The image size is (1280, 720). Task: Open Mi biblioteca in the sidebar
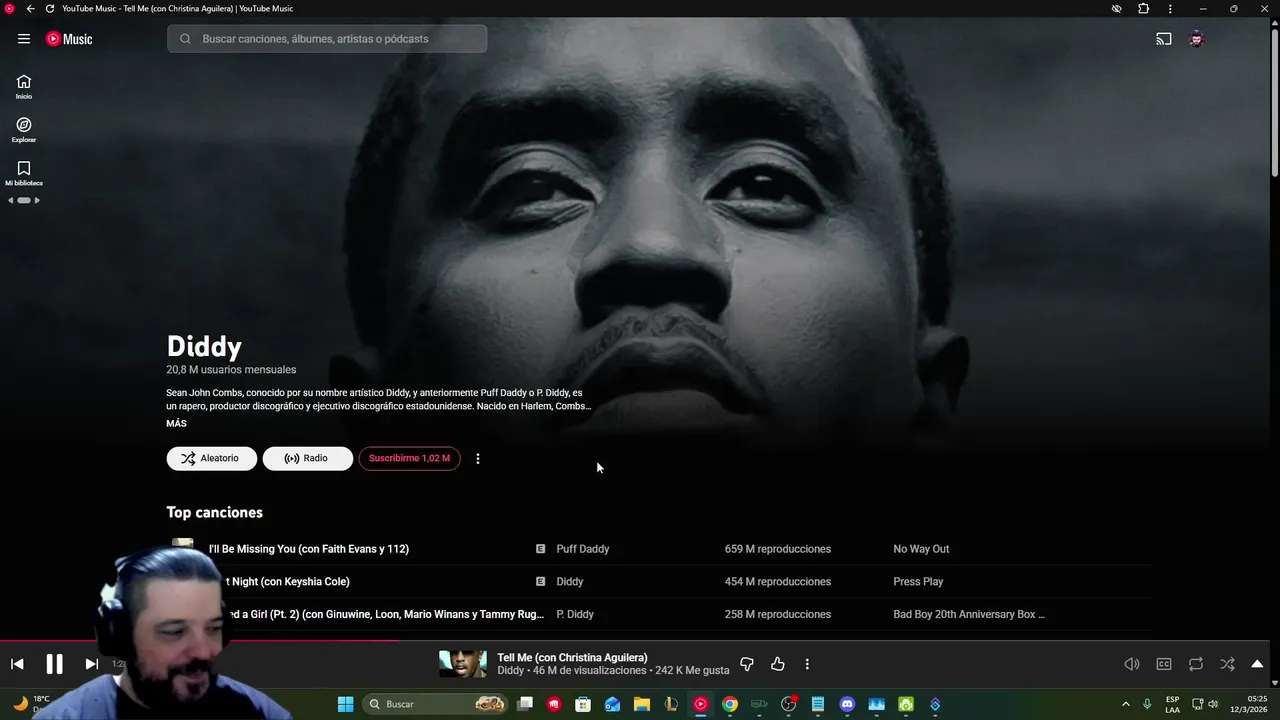coord(24,174)
